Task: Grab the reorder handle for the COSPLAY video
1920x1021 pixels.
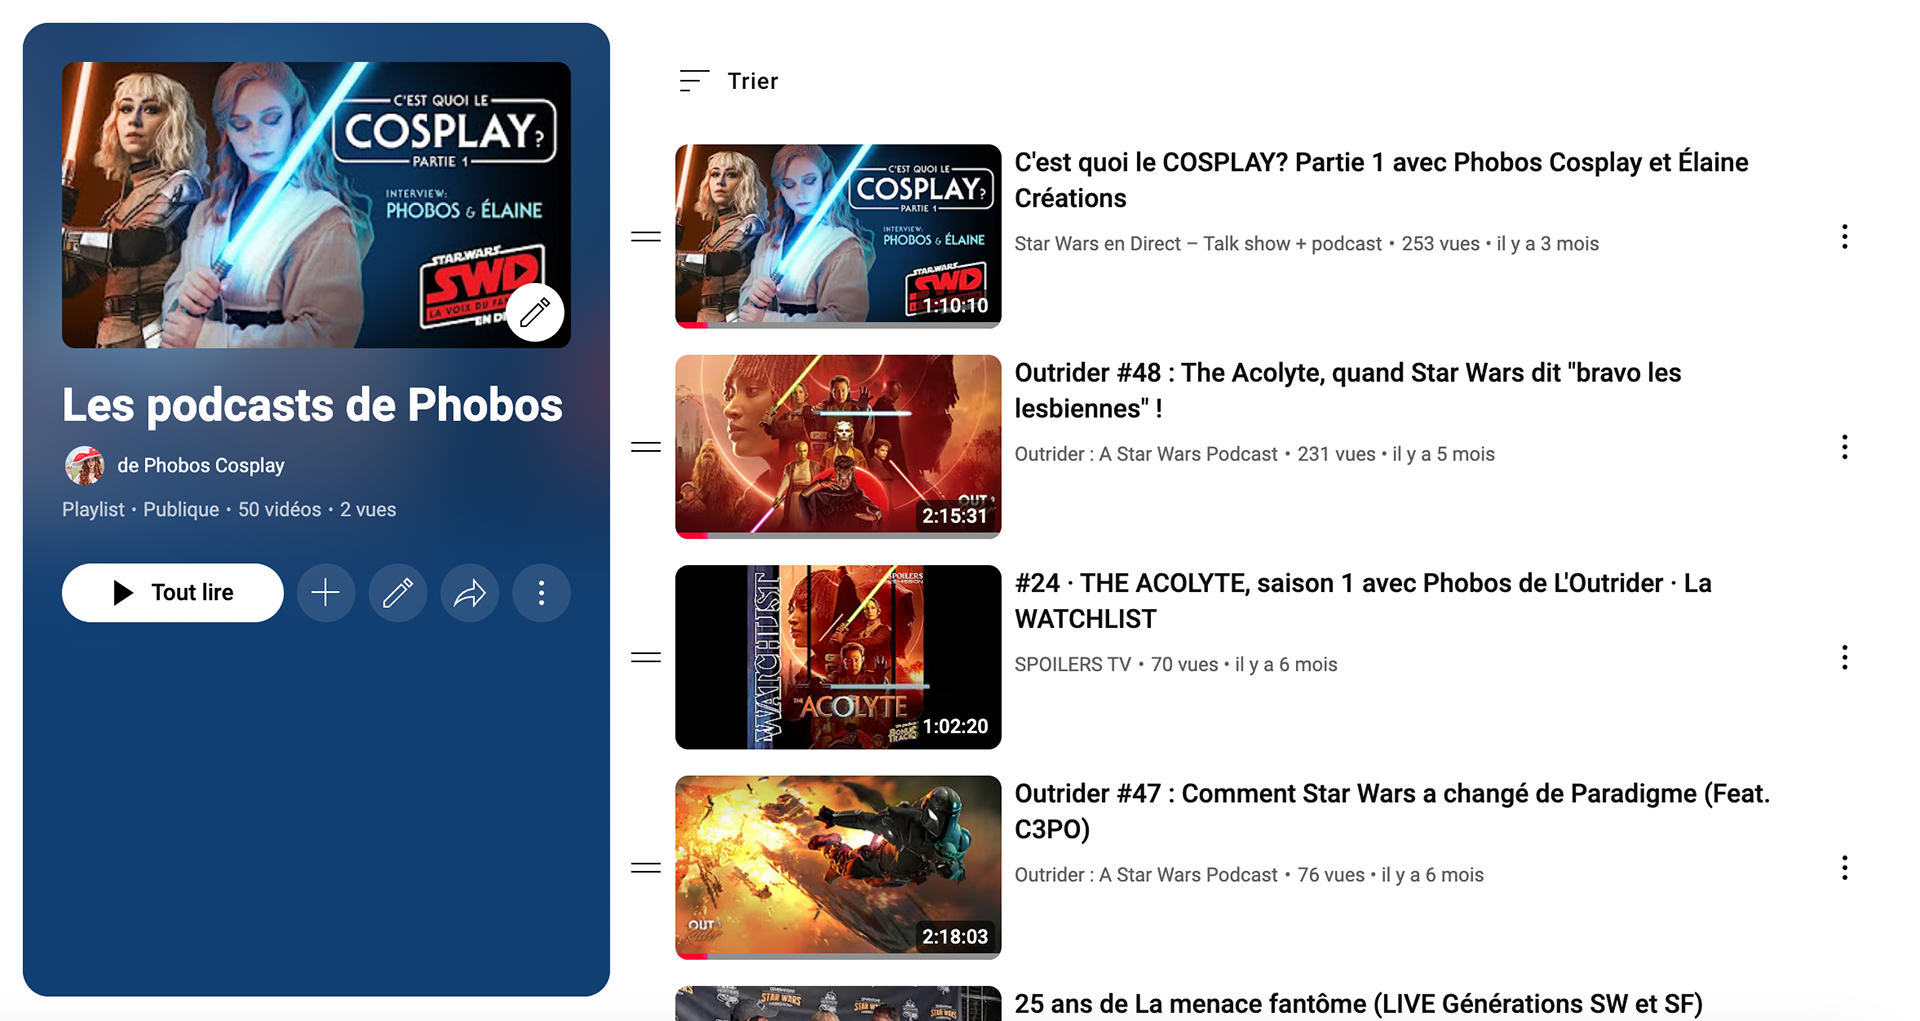Action: 646,237
